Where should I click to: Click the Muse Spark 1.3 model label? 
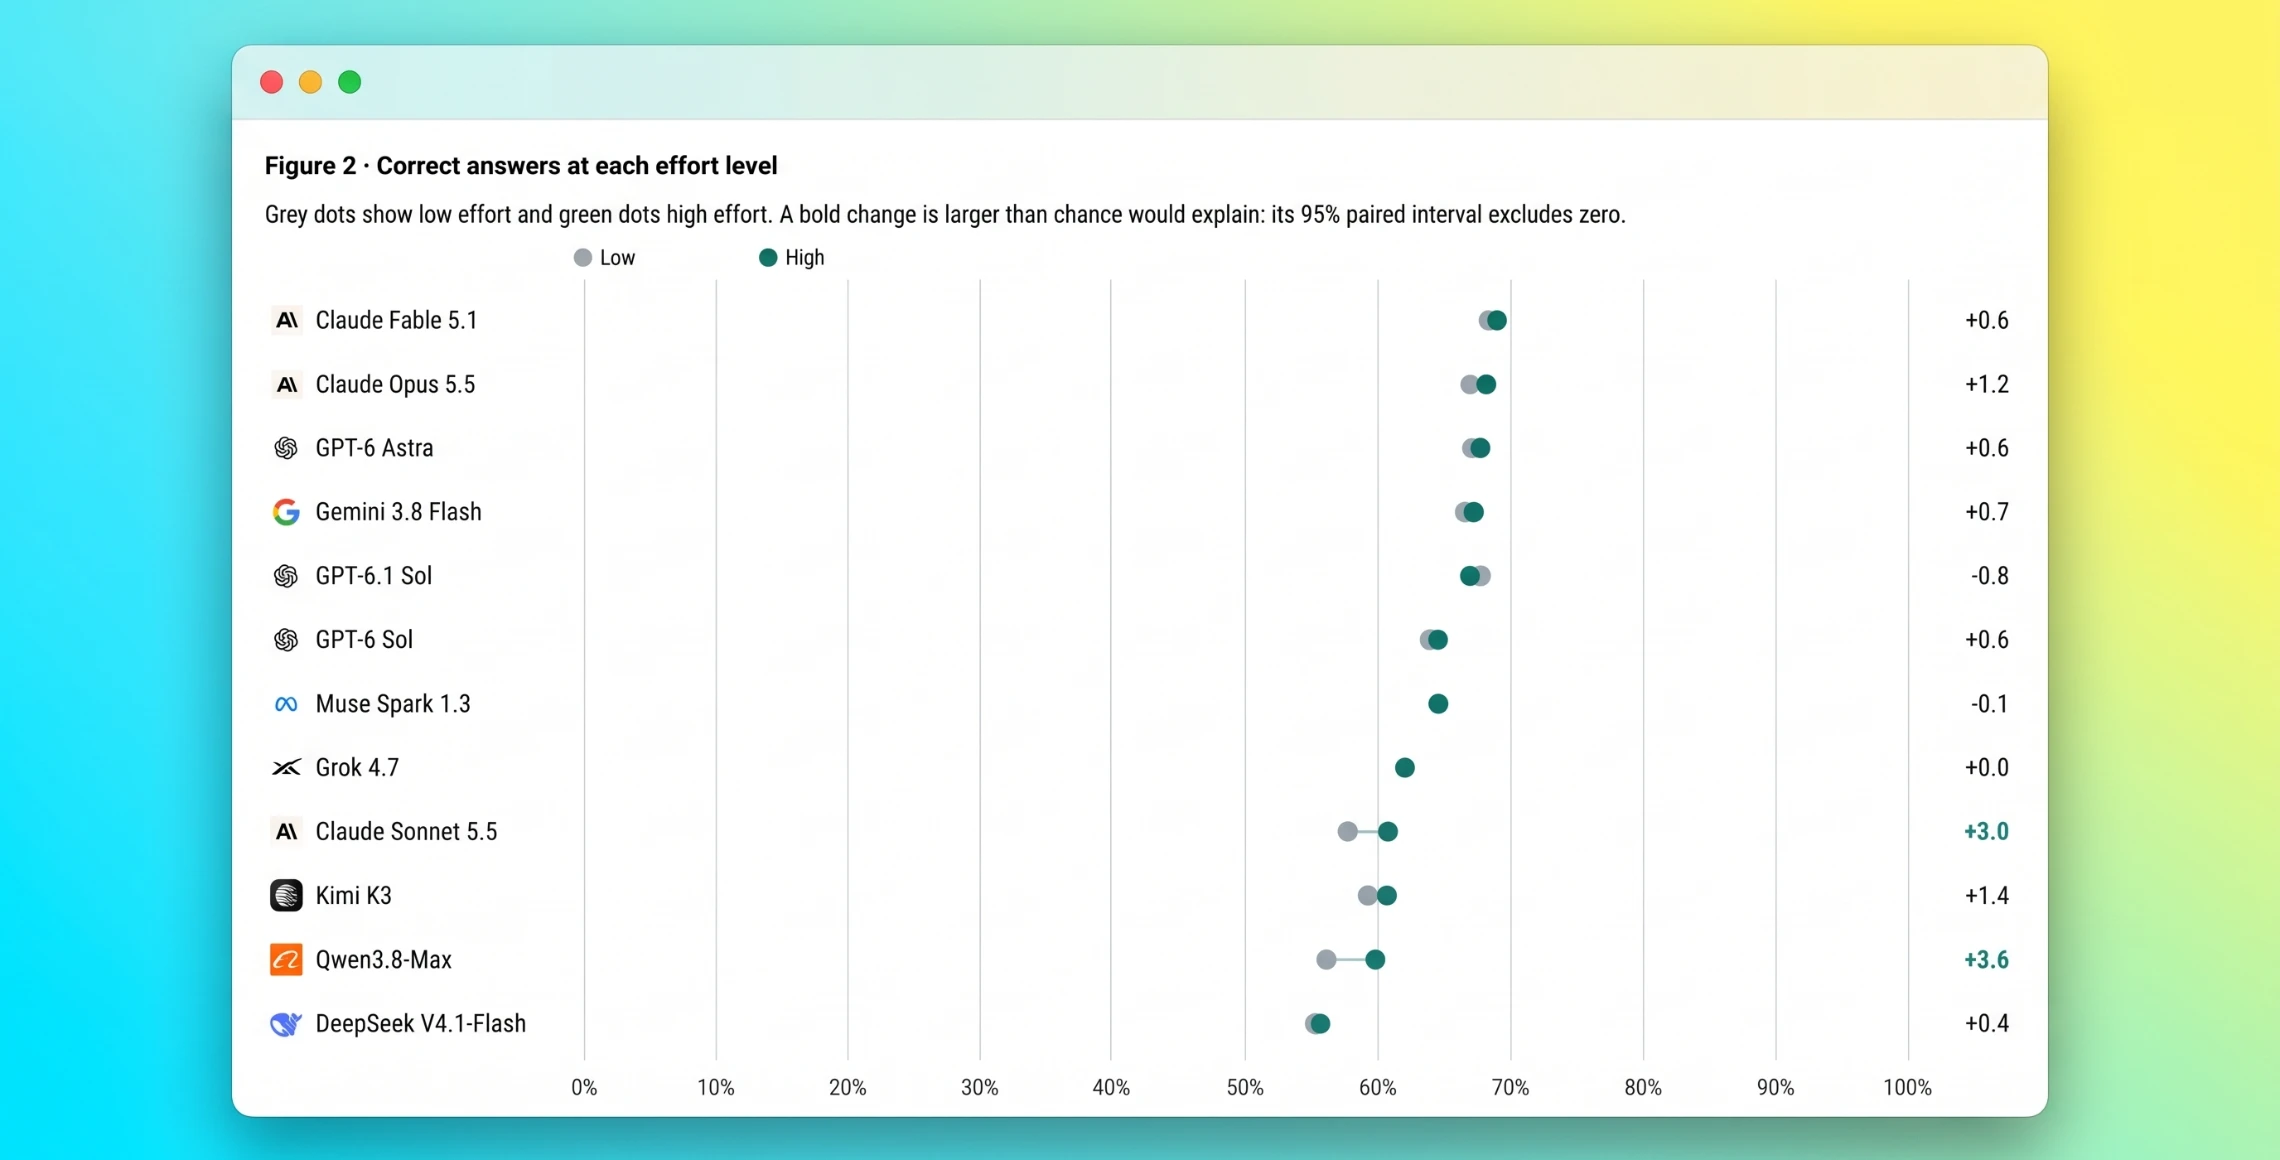coord(393,704)
